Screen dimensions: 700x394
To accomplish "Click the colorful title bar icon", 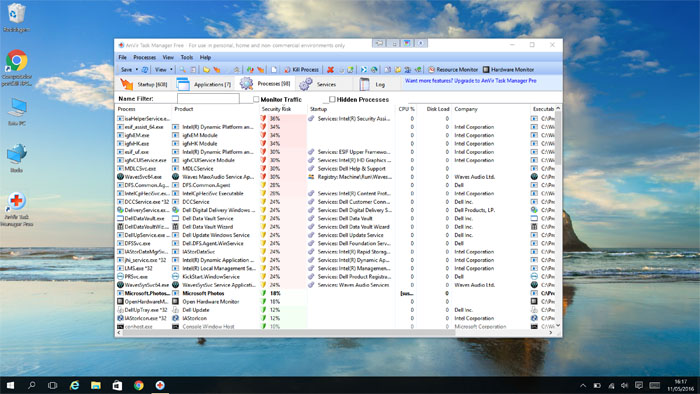I will click(407, 43).
